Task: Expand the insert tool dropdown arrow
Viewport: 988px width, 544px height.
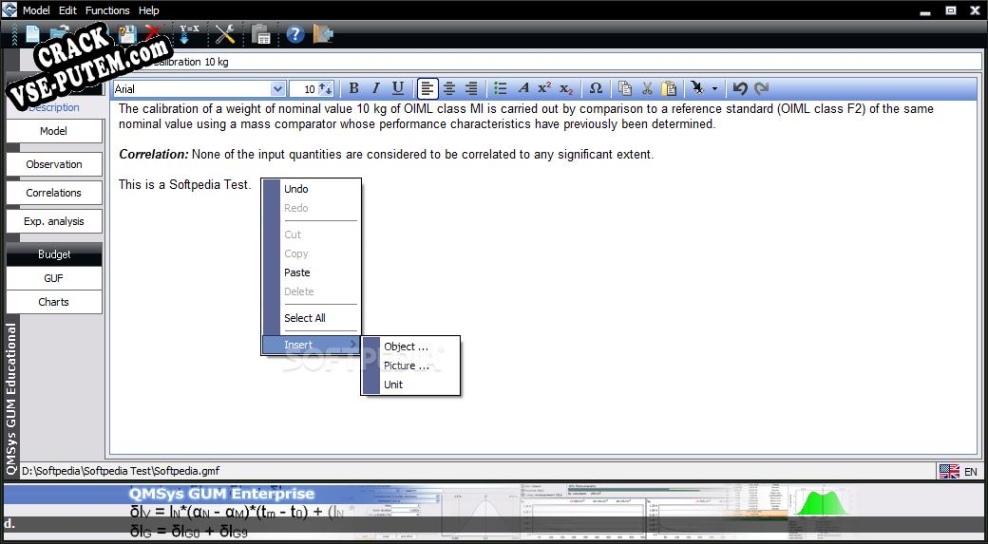Action: point(715,89)
